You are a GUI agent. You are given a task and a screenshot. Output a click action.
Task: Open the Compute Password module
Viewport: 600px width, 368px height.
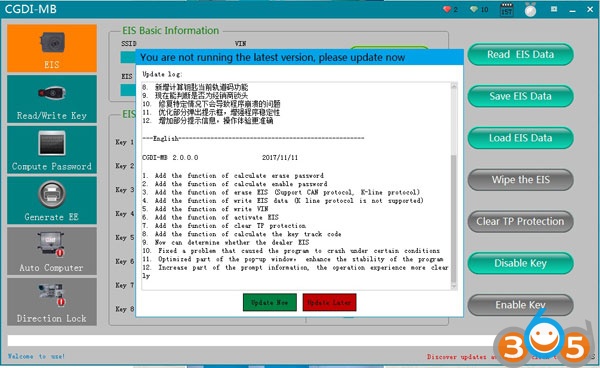pos(52,150)
